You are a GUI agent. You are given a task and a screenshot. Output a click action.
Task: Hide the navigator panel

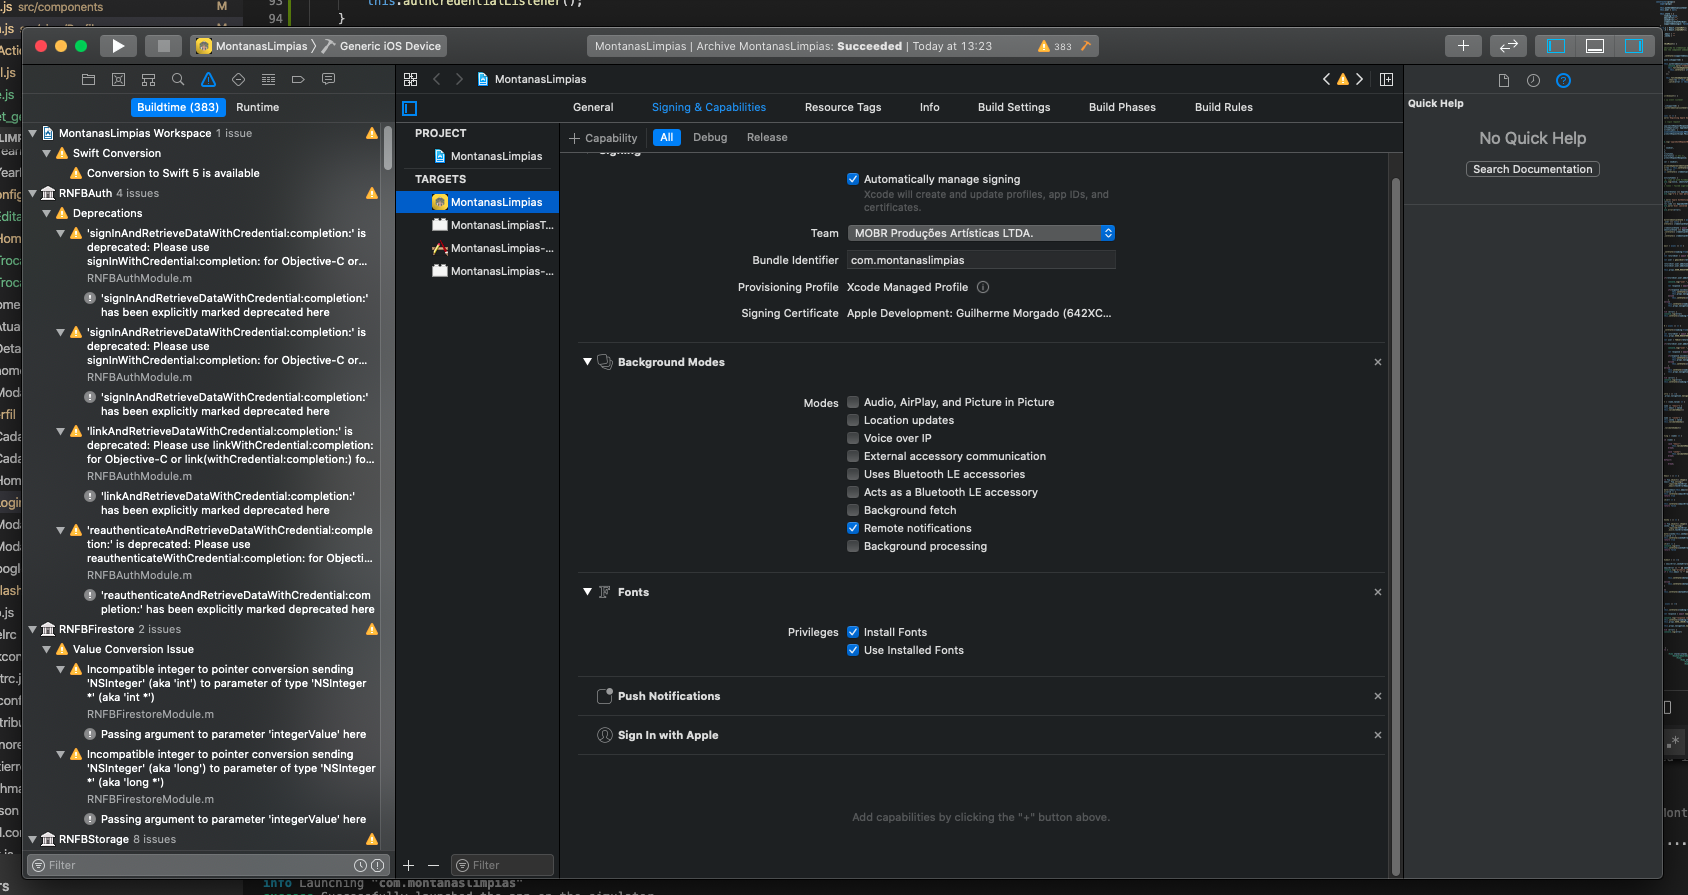point(1556,46)
